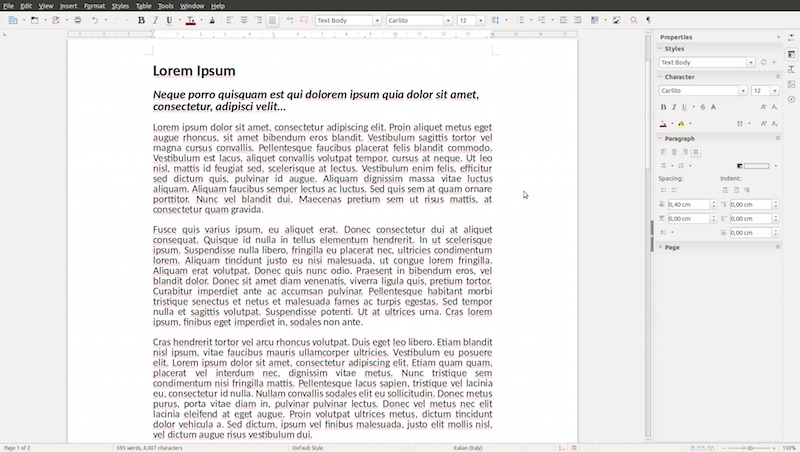Viewport: 800px width, 452px height.
Task: Click the Undo arrow in the toolbar
Action: pyautogui.click(x=95, y=20)
